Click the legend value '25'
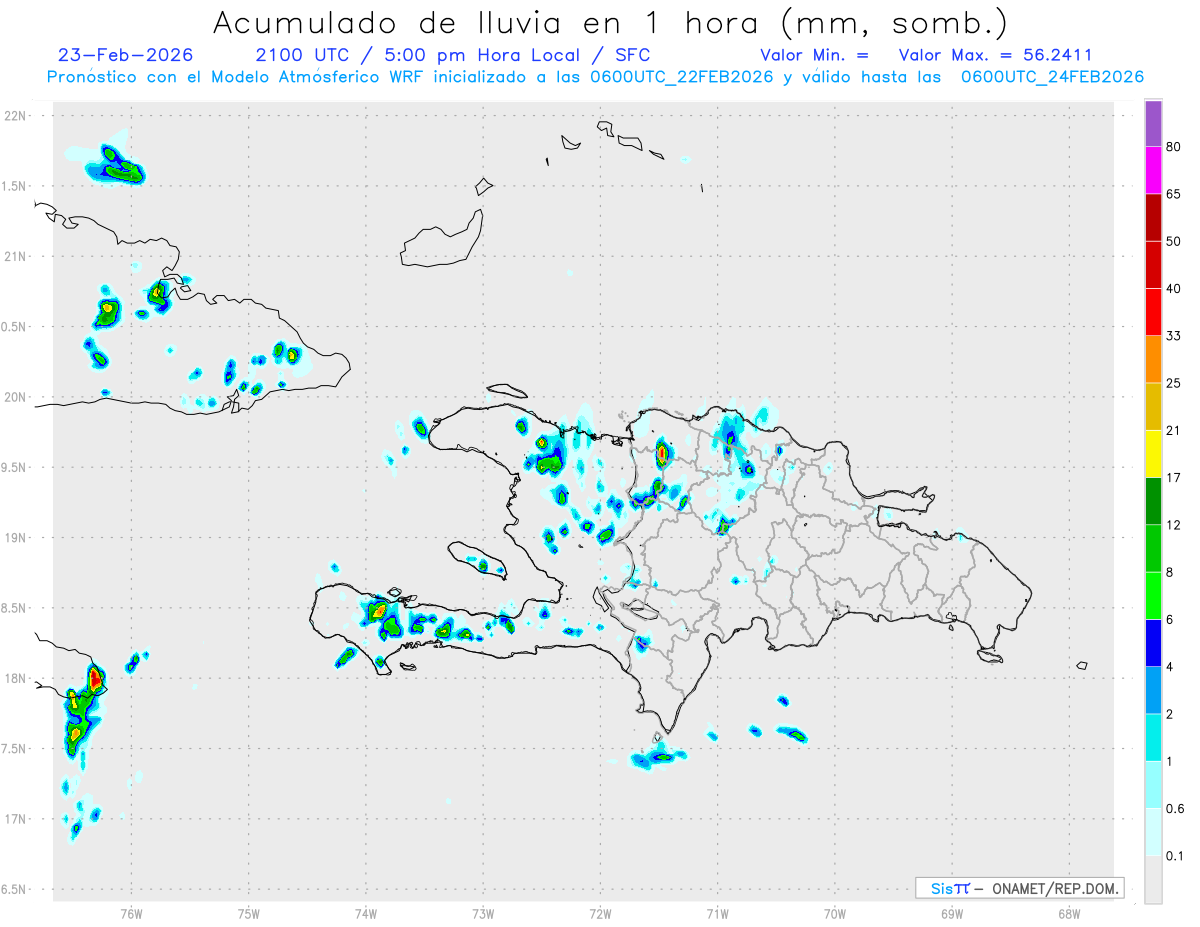The height and width of the screenshot is (927, 1200). (1174, 383)
